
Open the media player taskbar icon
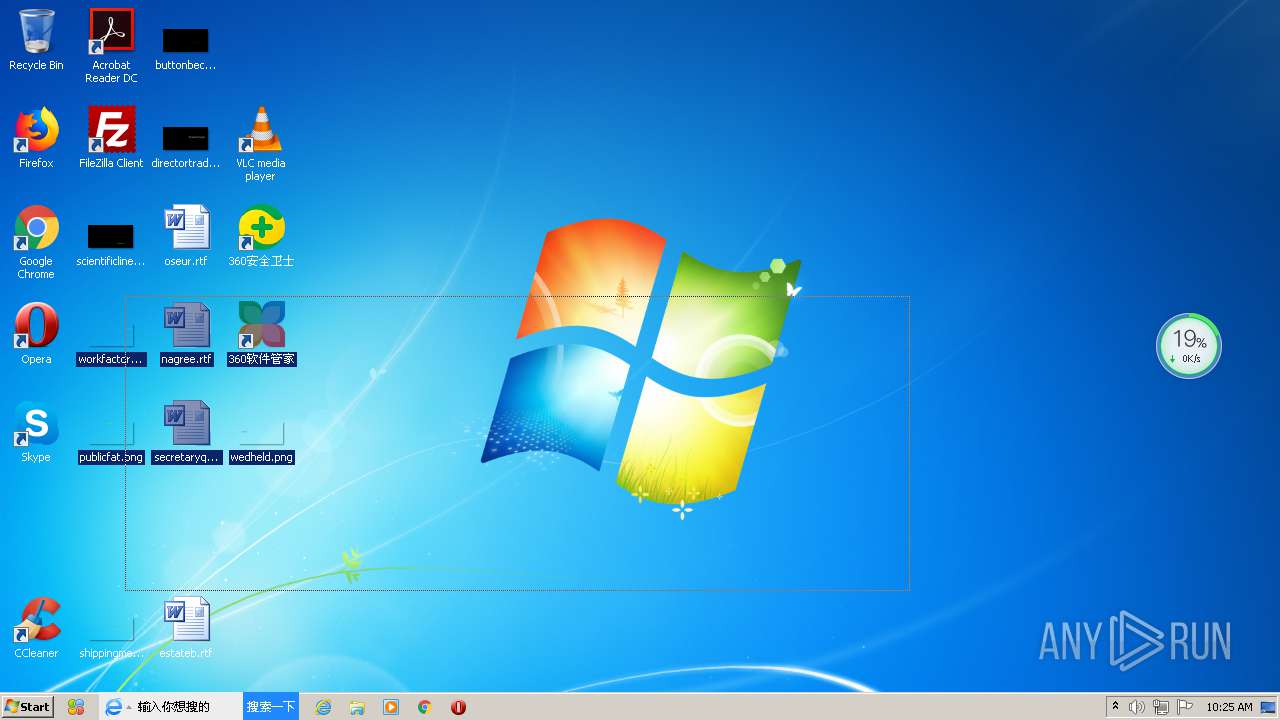point(391,707)
